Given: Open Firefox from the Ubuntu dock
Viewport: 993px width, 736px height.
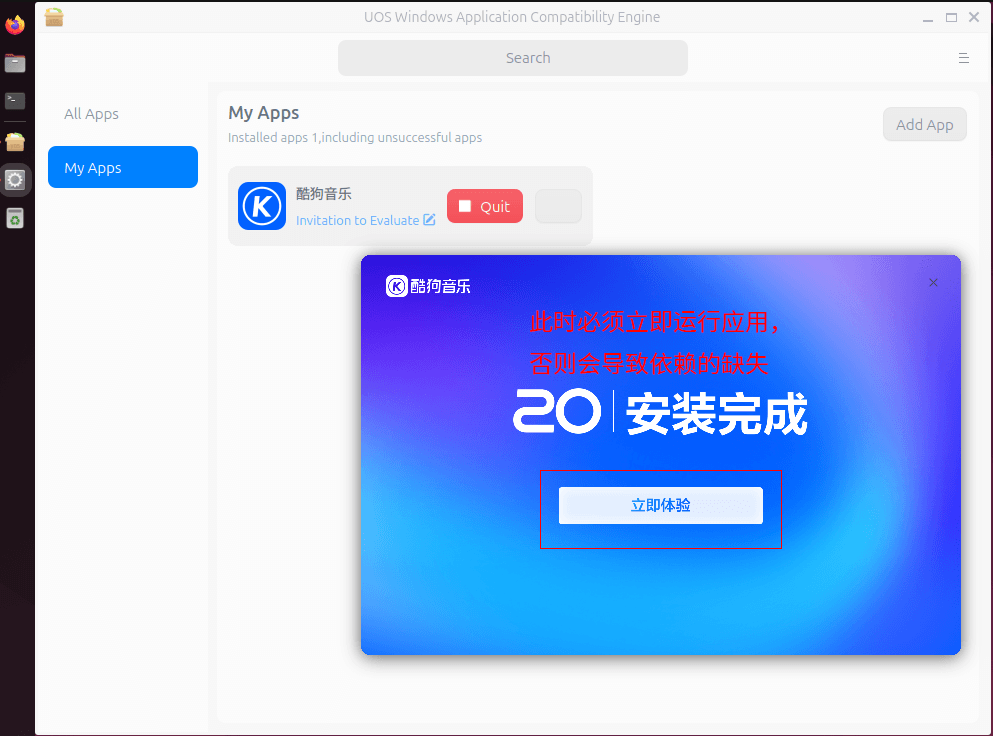Looking at the screenshot, I should point(15,25).
